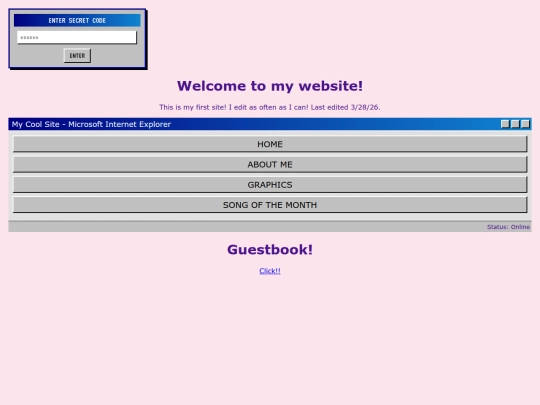Click the last fake window titlebar button
540x405 pixels.
point(525,124)
